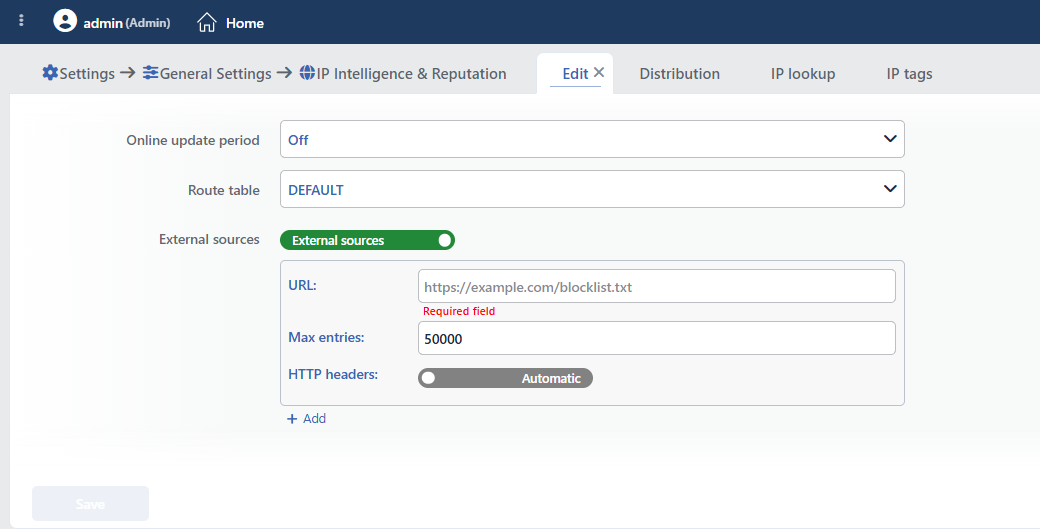Switch to the Distribution tab

click(x=679, y=74)
